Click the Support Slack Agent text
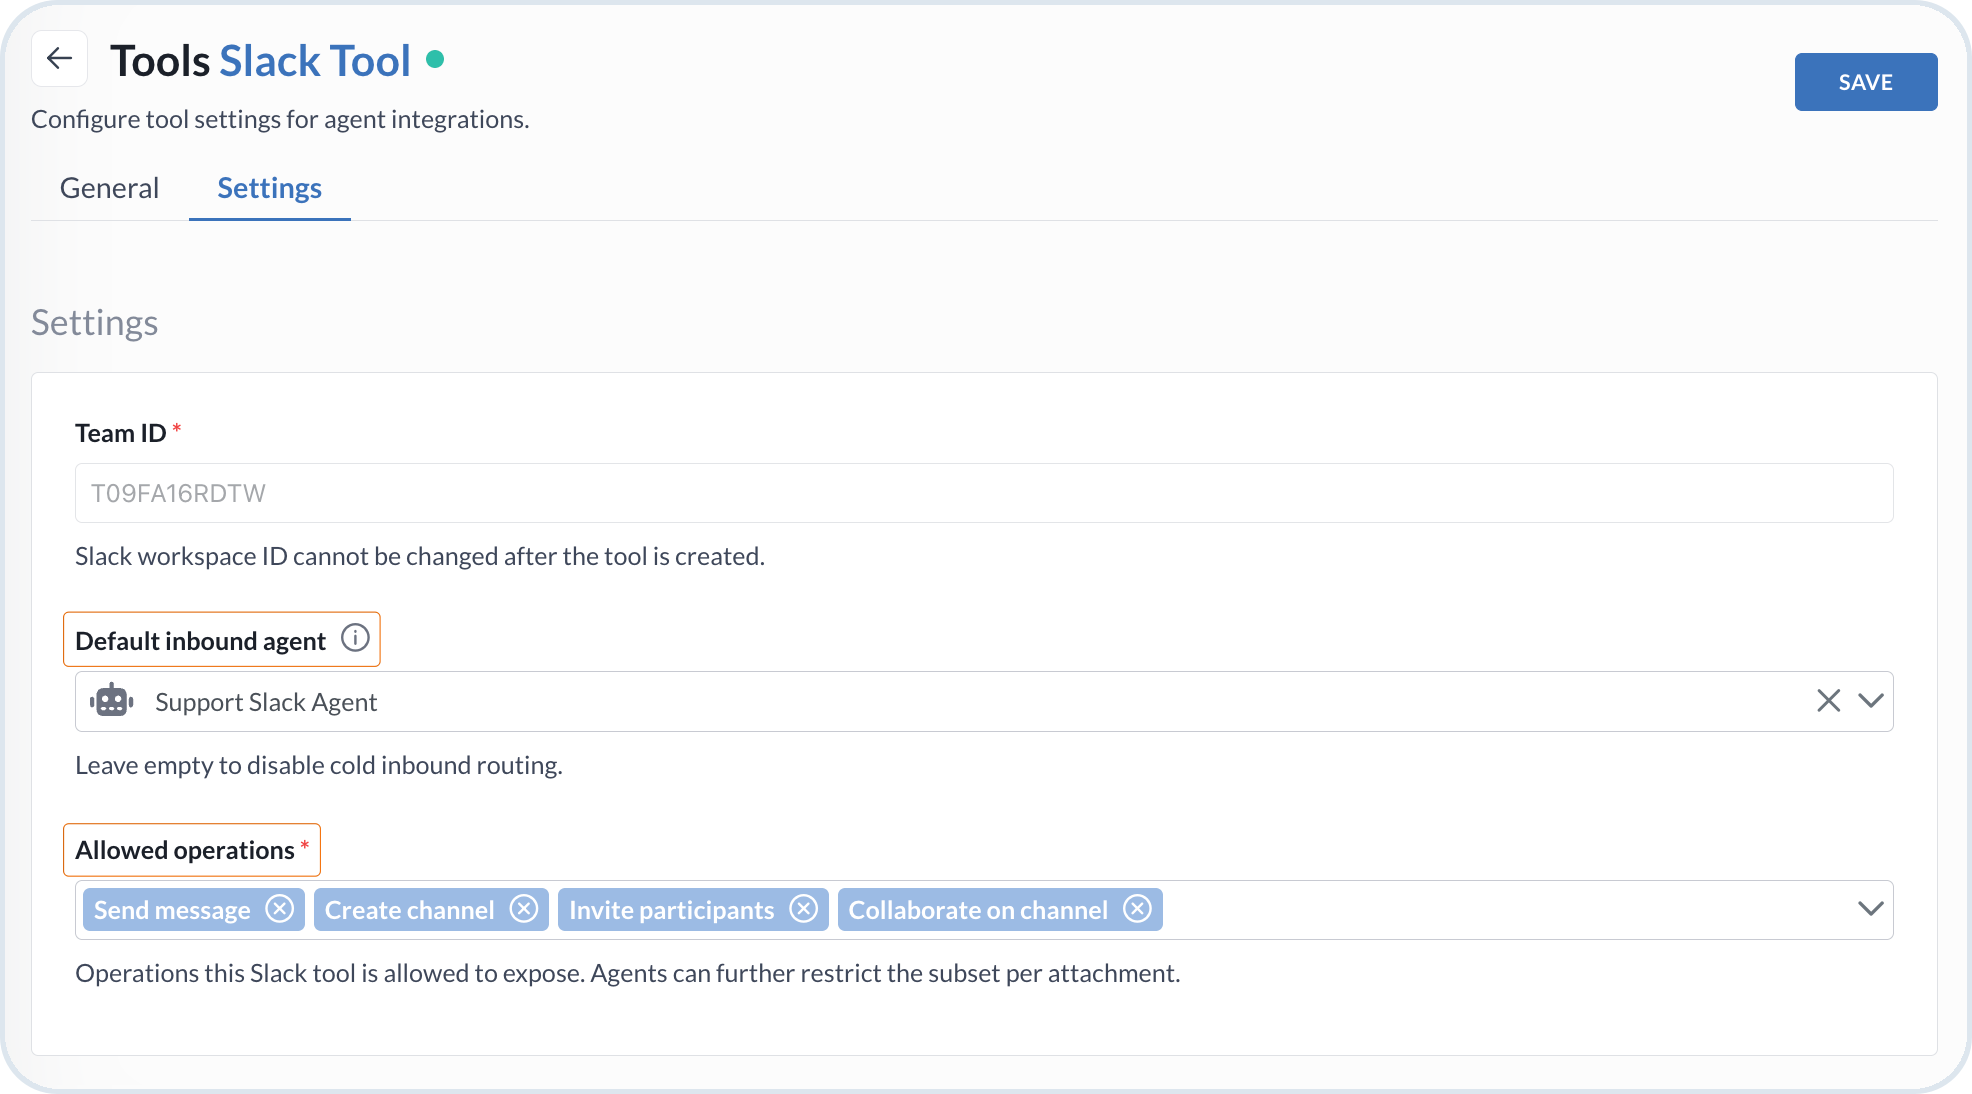 pos(266,702)
